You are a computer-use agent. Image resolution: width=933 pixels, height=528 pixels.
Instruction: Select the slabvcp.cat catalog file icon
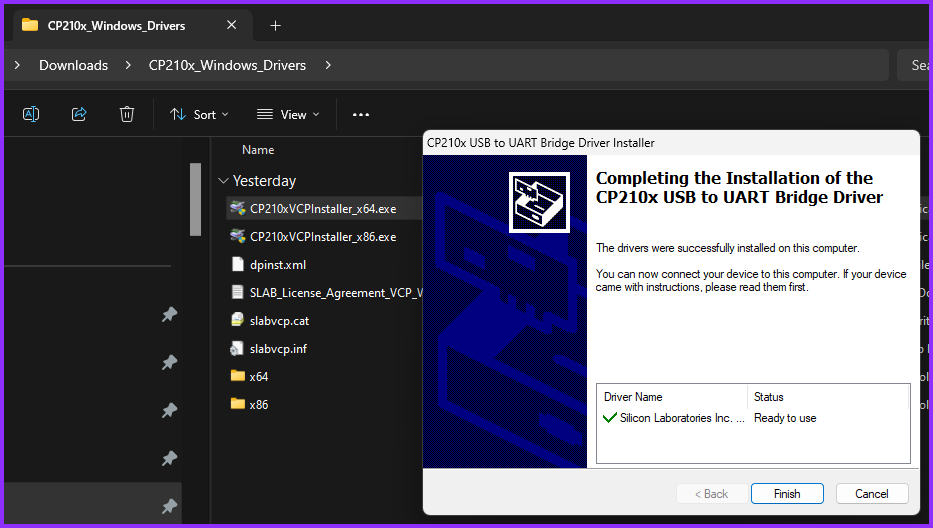pos(237,321)
